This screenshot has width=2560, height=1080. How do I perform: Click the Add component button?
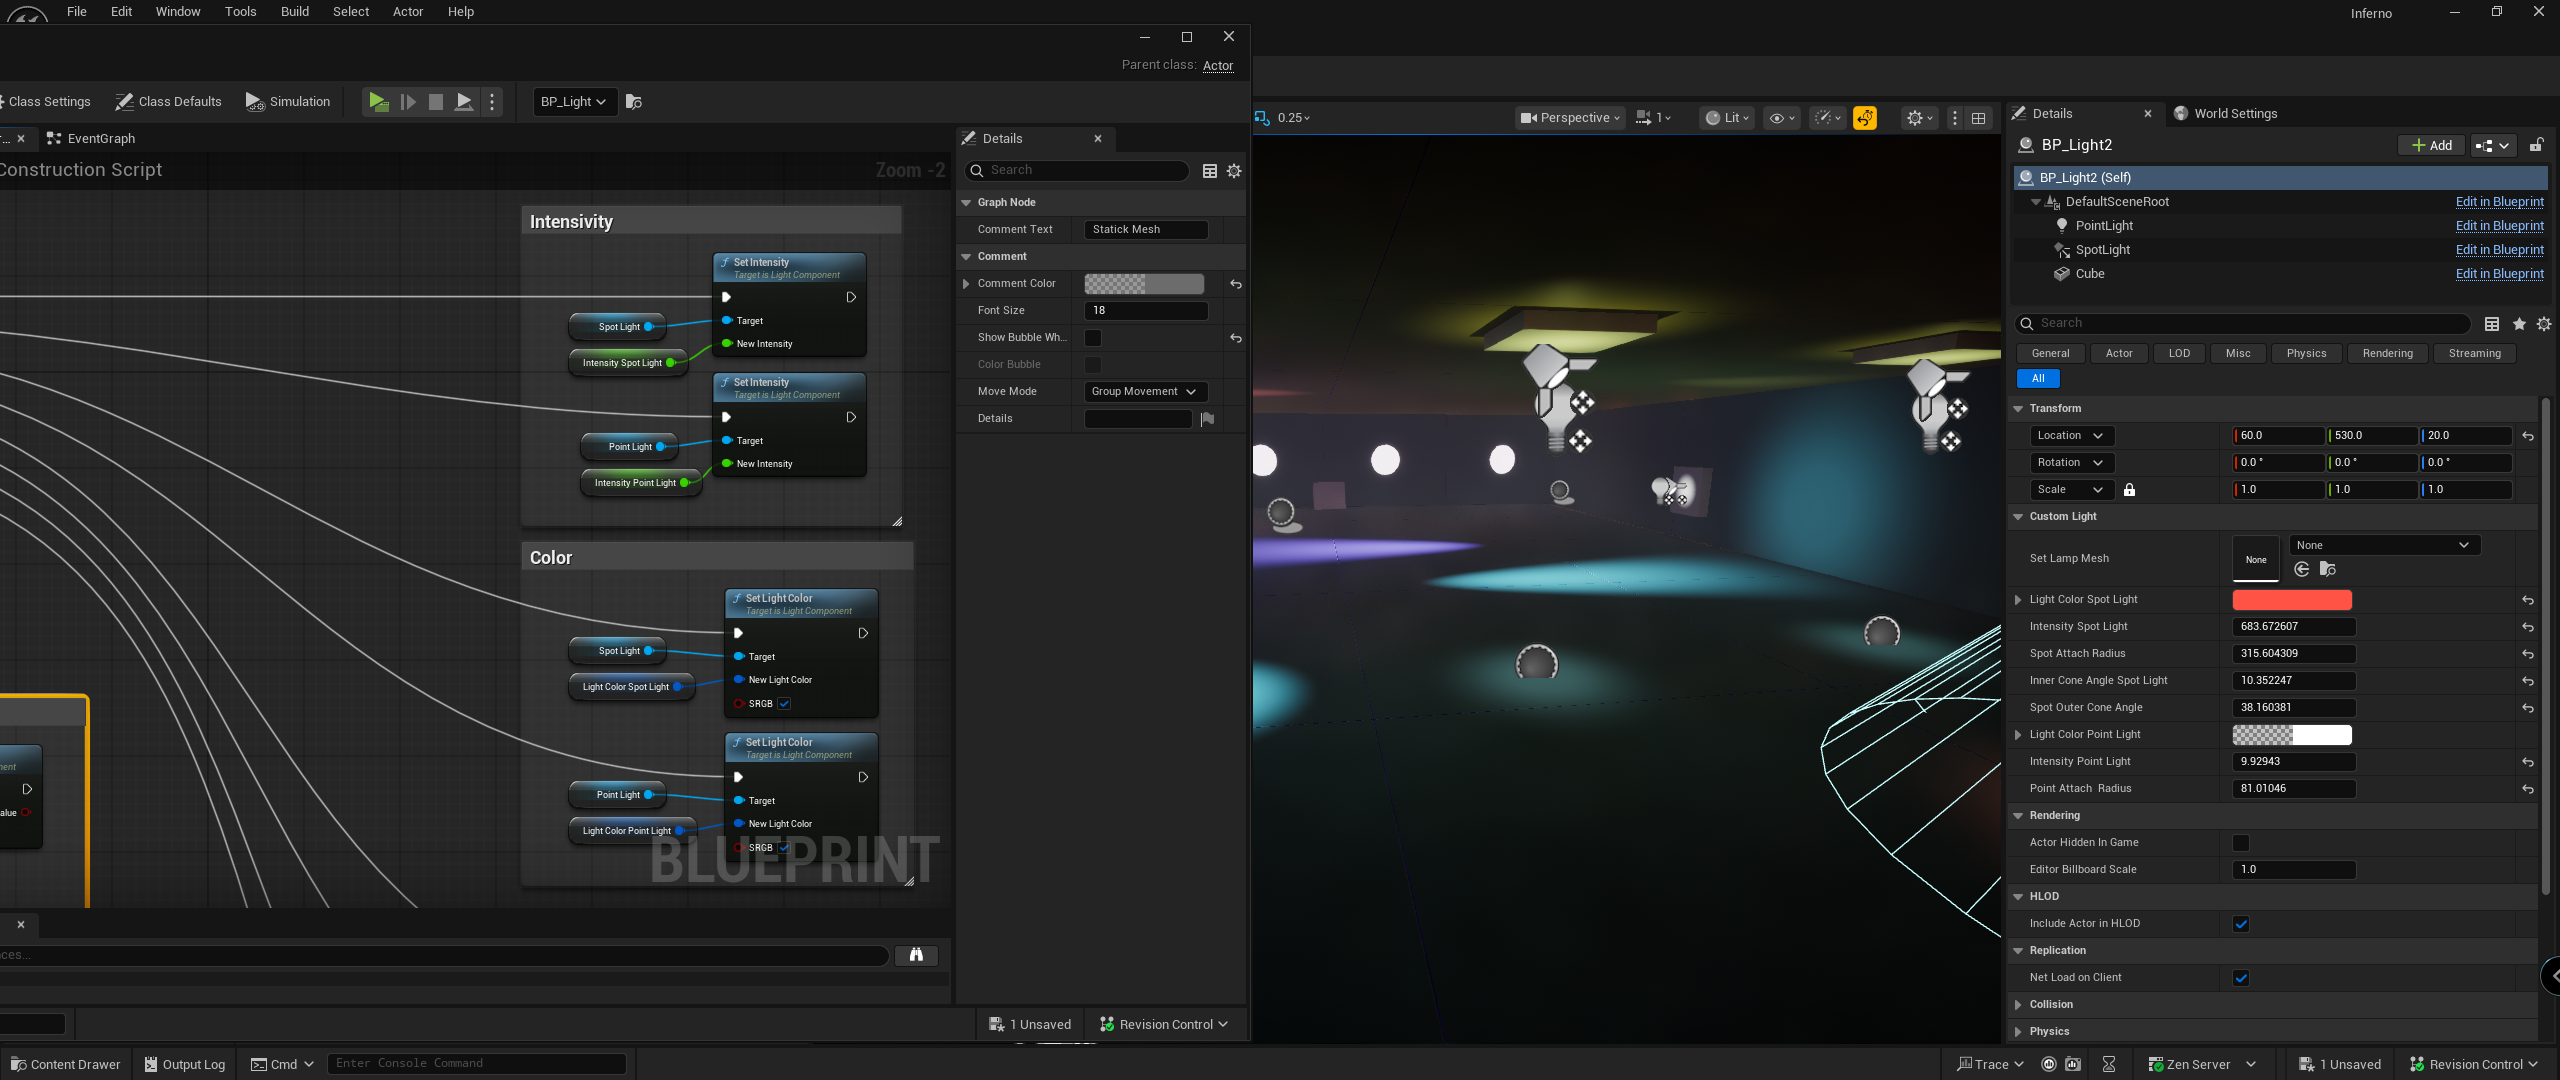coord(2432,146)
